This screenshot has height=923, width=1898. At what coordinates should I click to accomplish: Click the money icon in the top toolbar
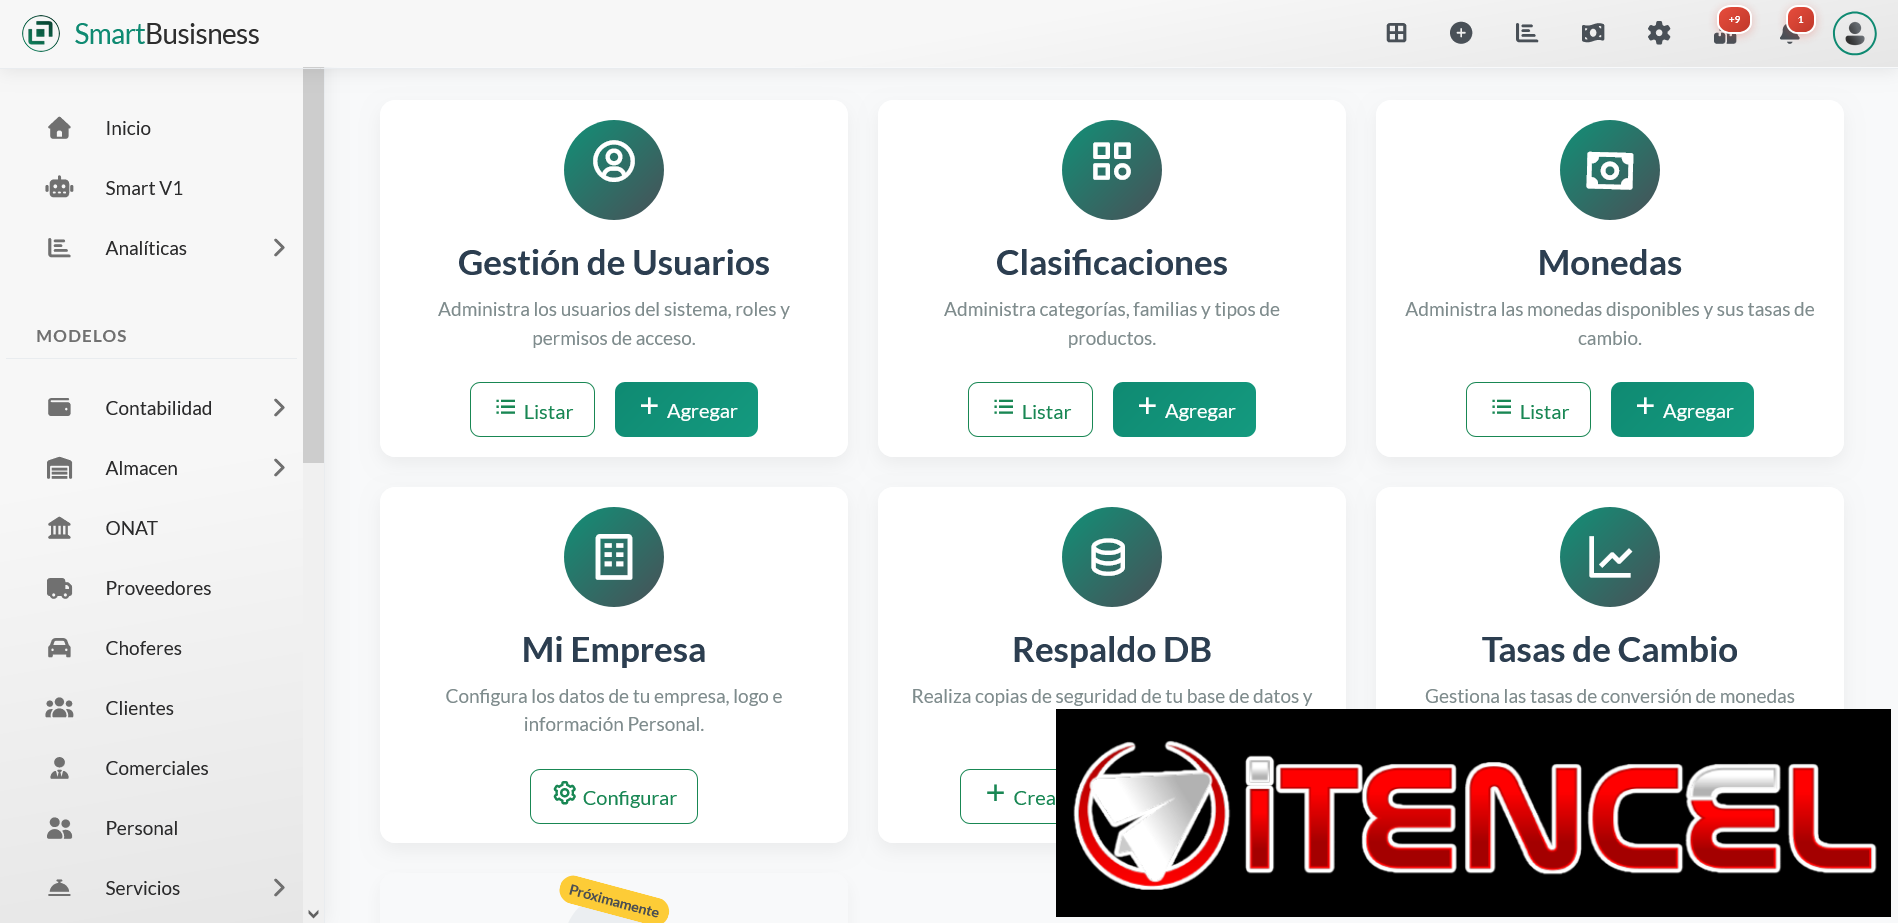(x=1593, y=32)
